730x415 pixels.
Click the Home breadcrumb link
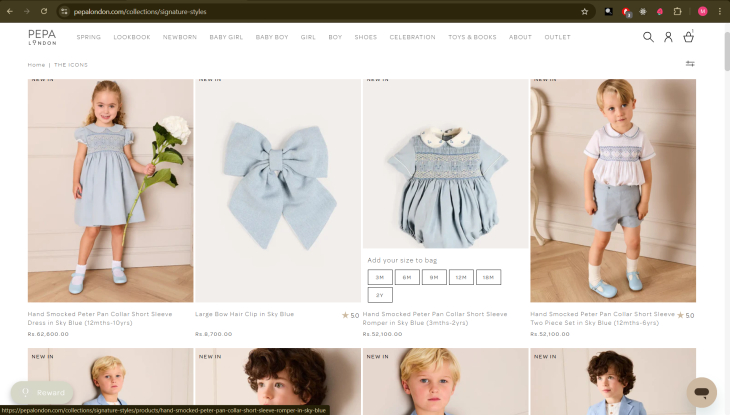[x=36, y=64]
